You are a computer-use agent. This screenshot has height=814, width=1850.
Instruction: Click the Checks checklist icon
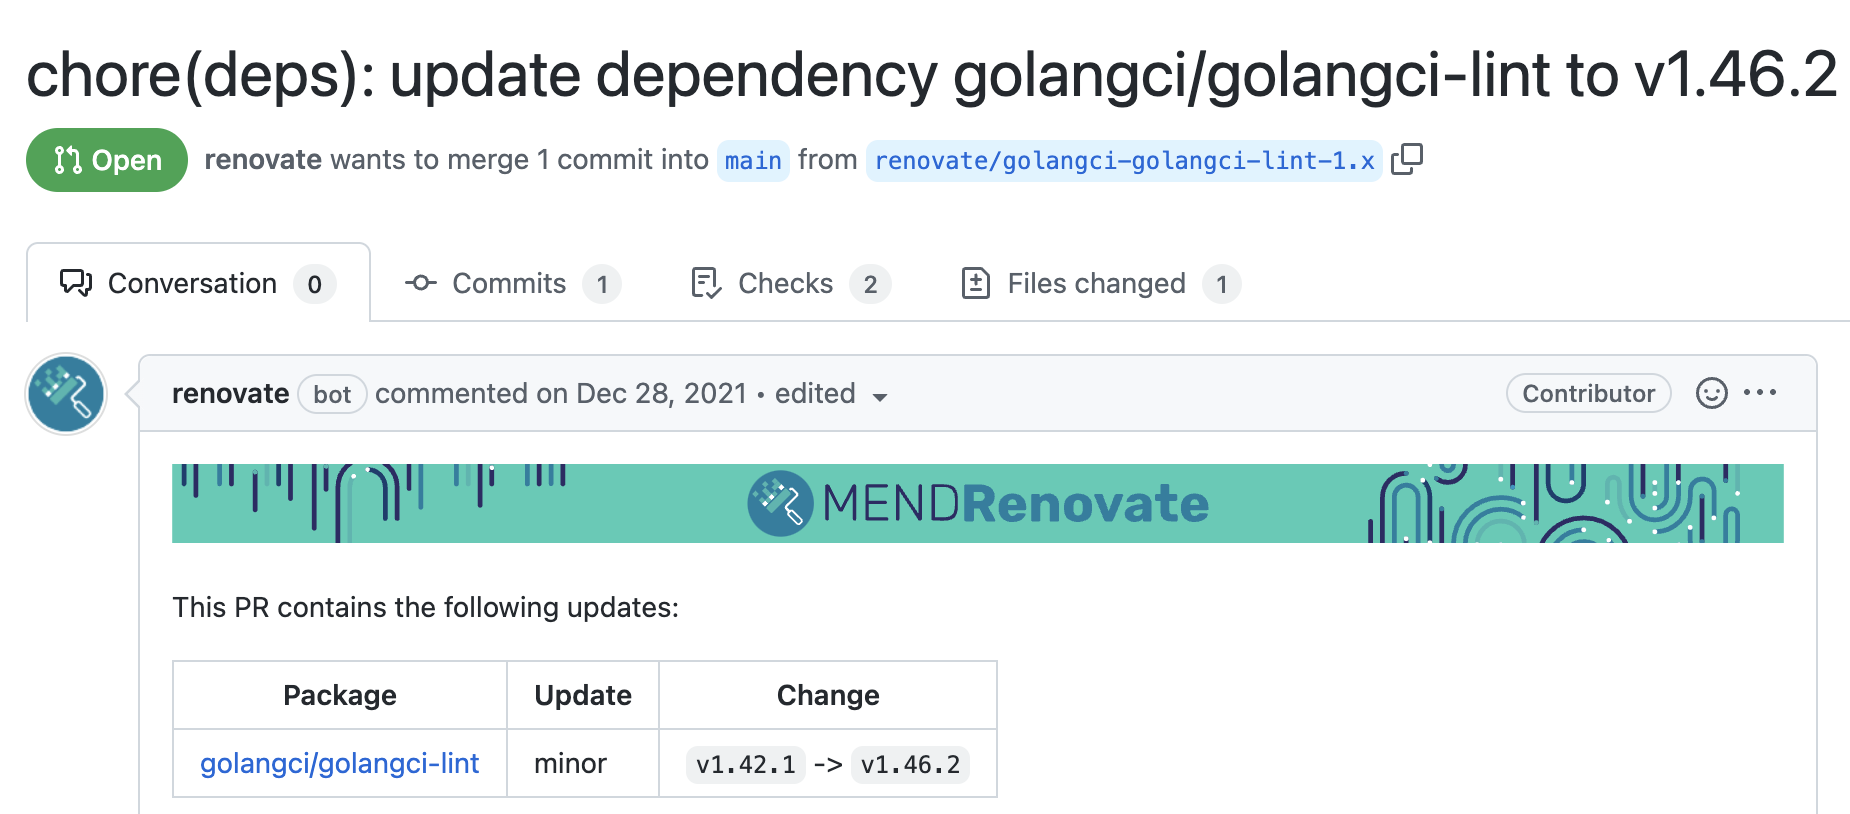coord(705,283)
